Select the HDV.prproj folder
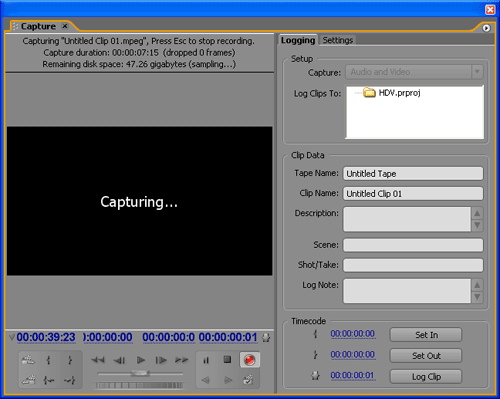This screenshot has height=399, width=500. [x=392, y=93]
